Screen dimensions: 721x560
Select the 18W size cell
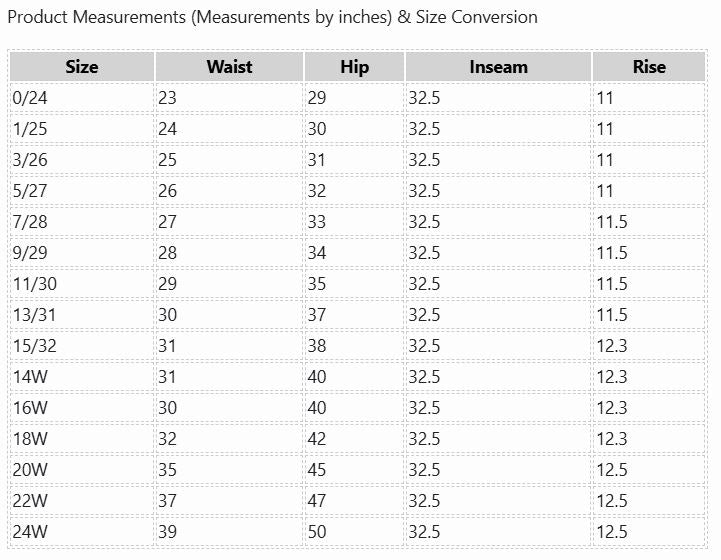(30, 439)
